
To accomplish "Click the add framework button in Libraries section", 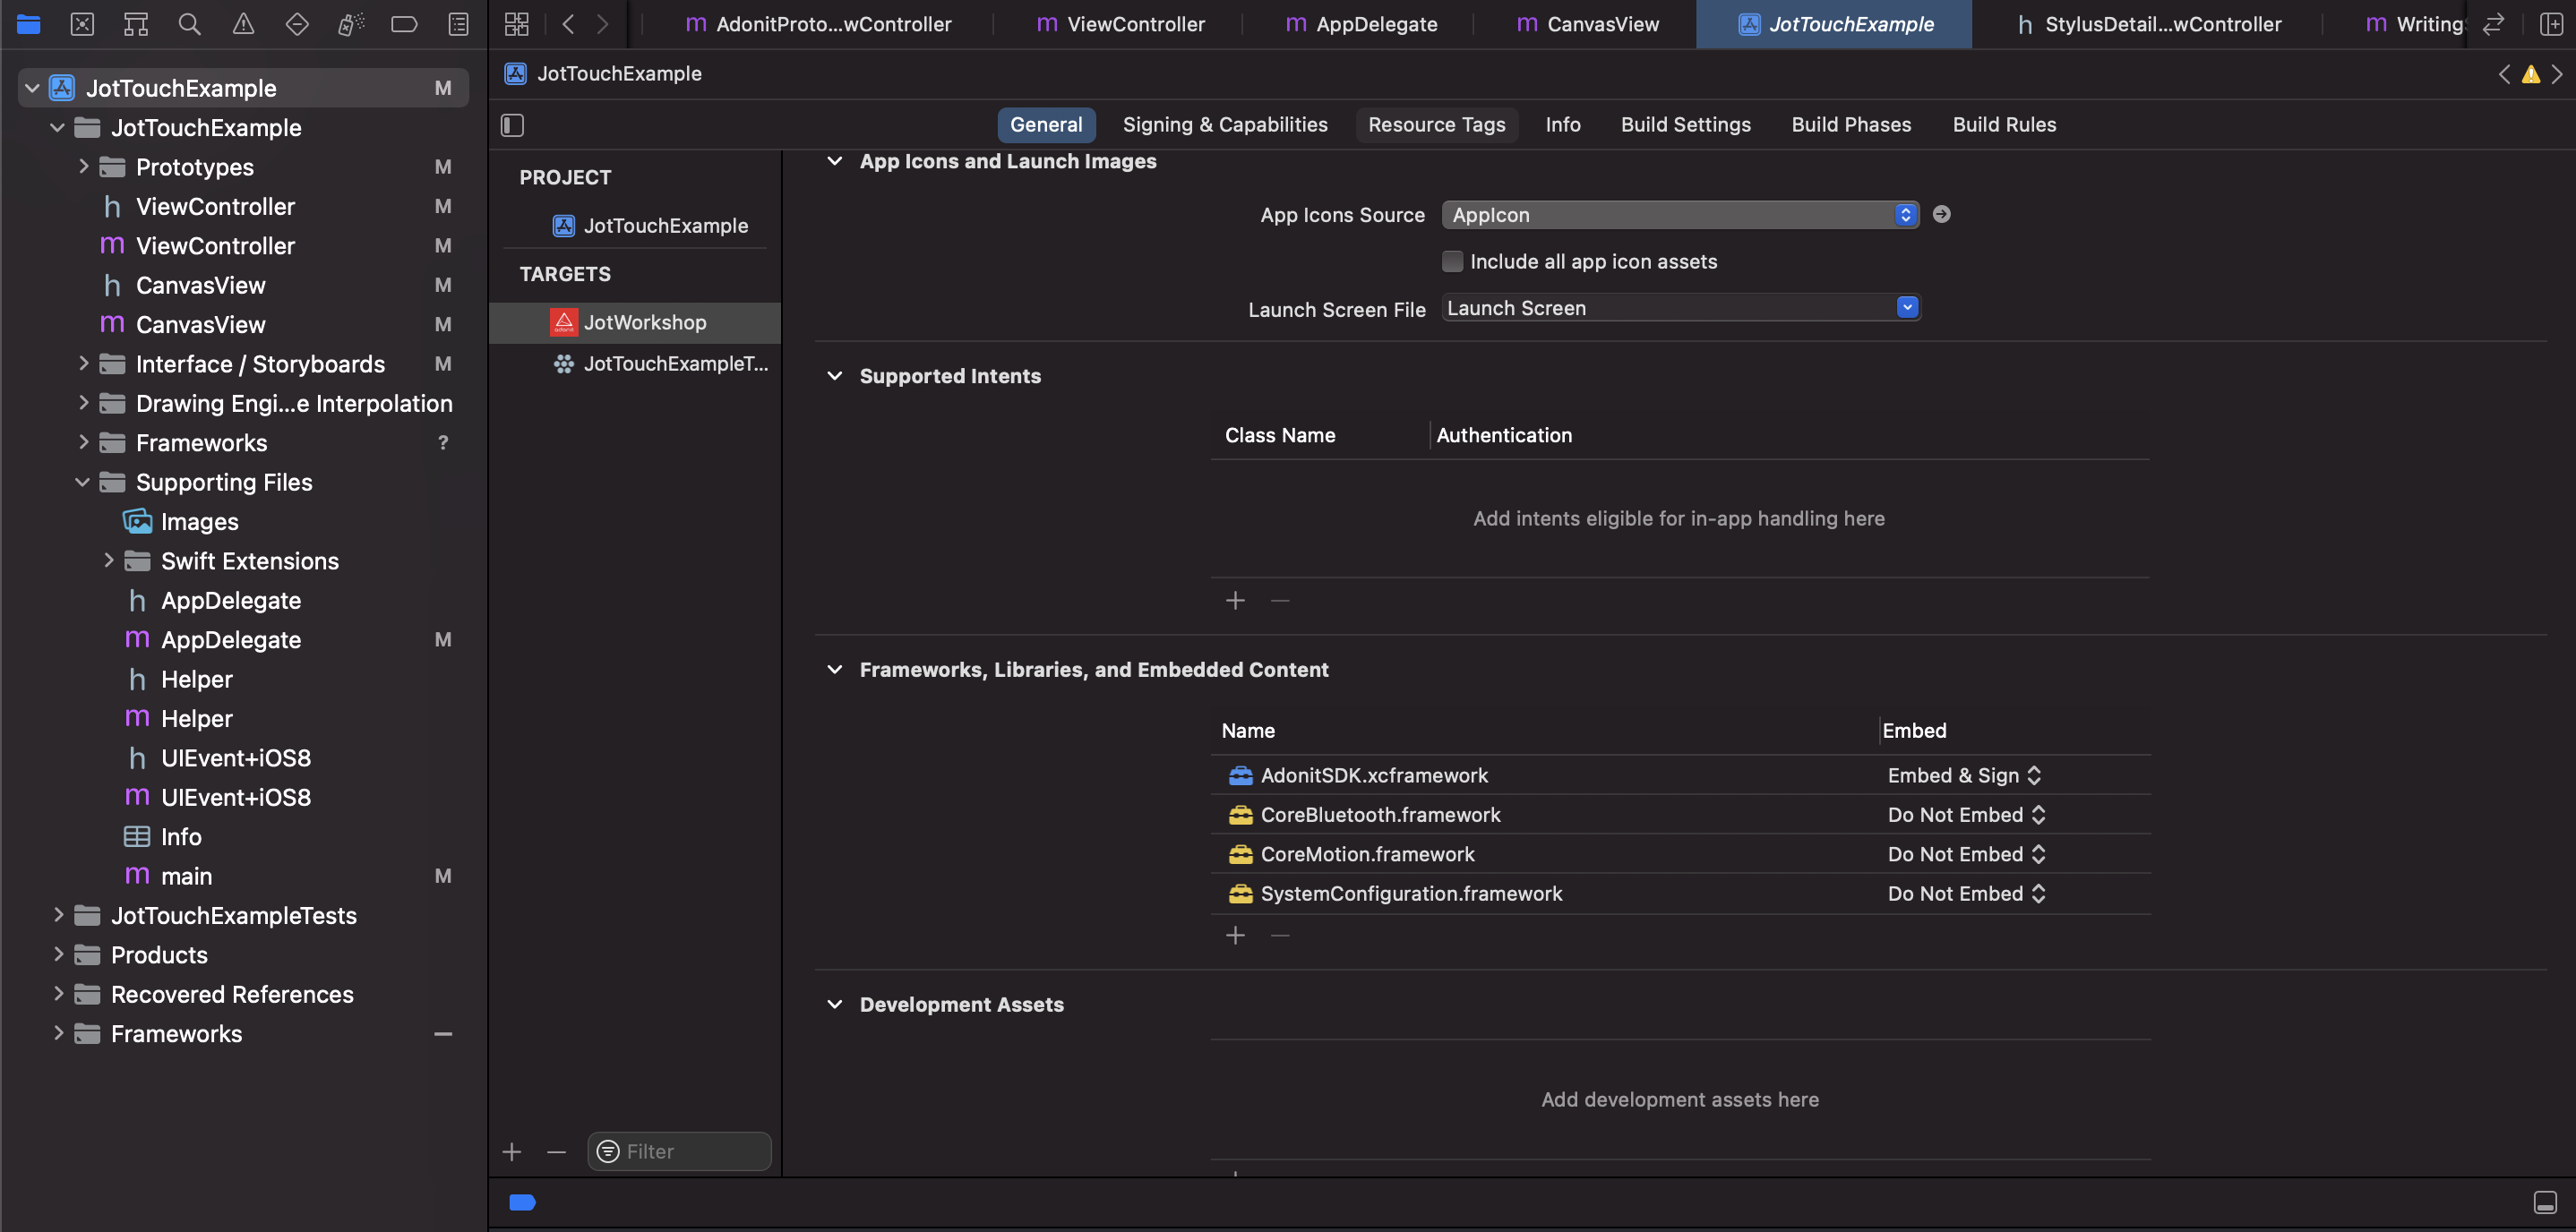I will pyautogui.click(x=1235, y=933).
